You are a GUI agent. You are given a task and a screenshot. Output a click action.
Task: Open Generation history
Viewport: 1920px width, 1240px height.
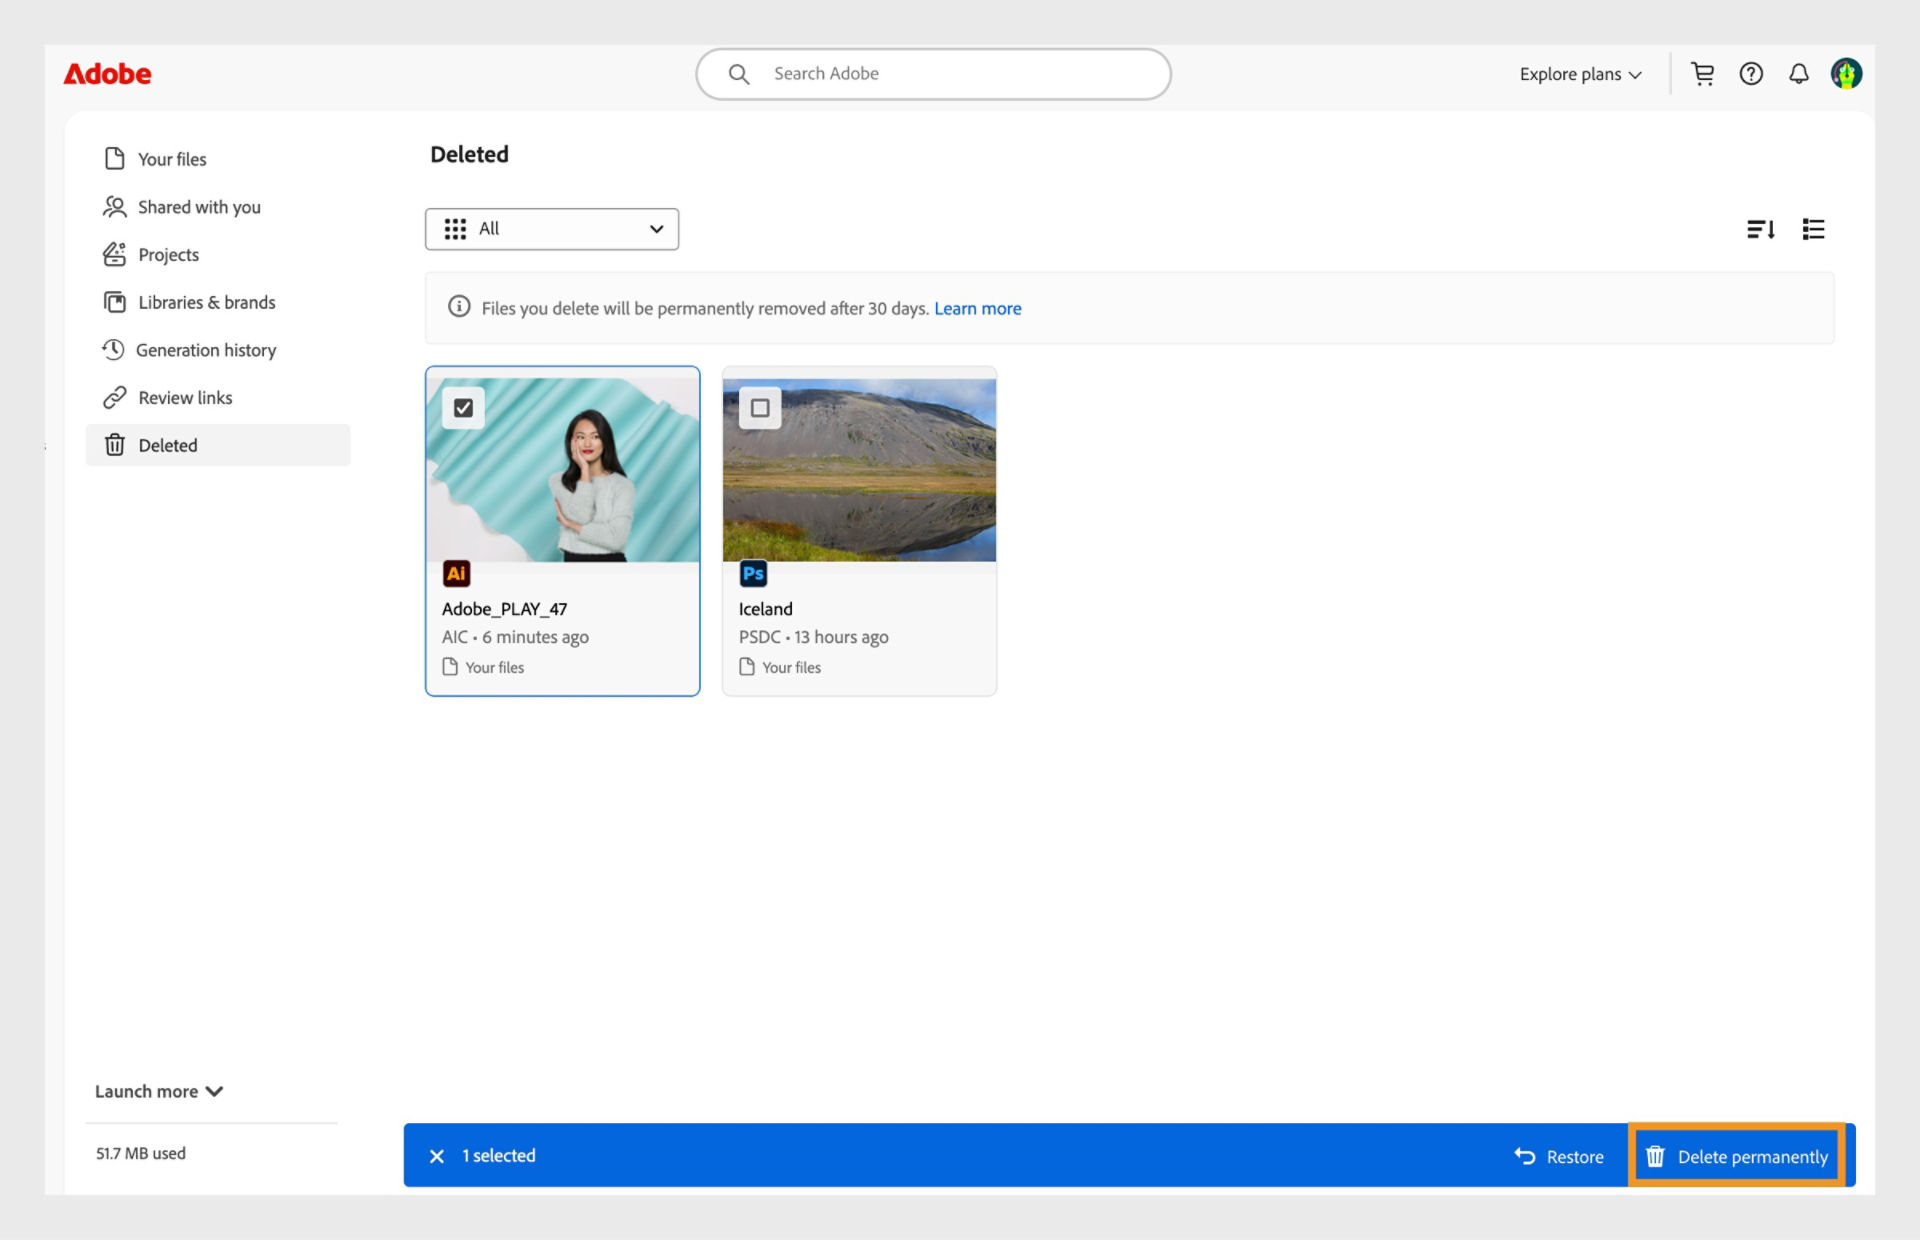pos(207,350)
